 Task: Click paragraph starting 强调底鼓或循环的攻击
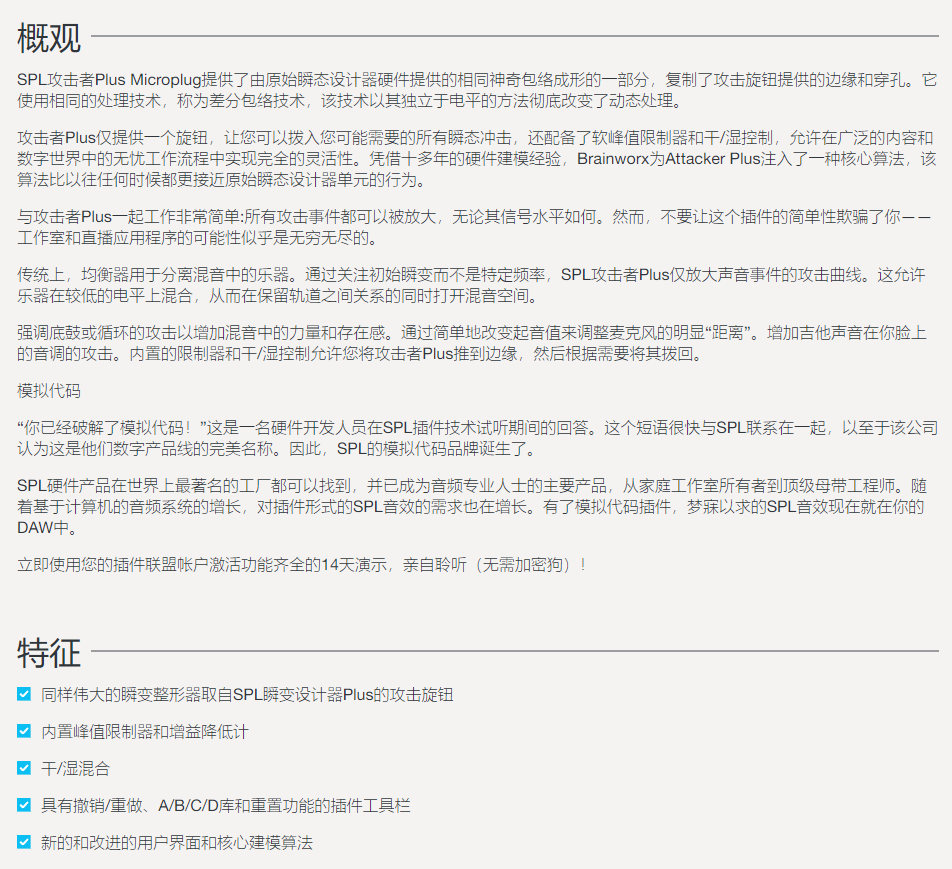pyautogui.click(x=472, y=343)
